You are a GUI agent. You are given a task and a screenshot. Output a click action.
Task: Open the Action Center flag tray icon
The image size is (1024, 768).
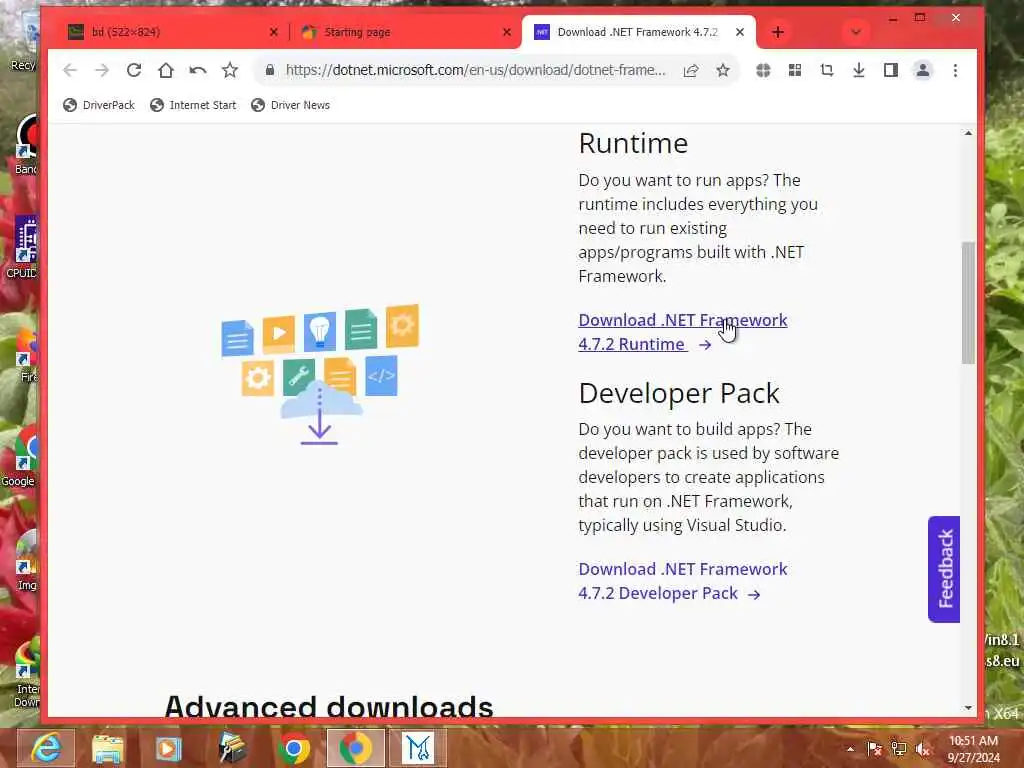coord(874,749)
